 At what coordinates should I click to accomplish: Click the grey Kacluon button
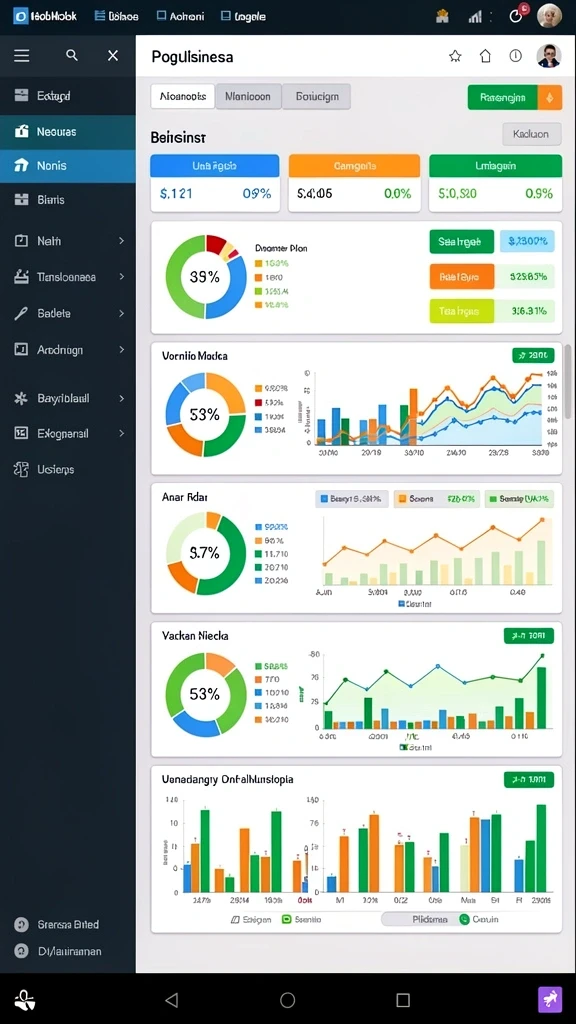click(532, 134)
